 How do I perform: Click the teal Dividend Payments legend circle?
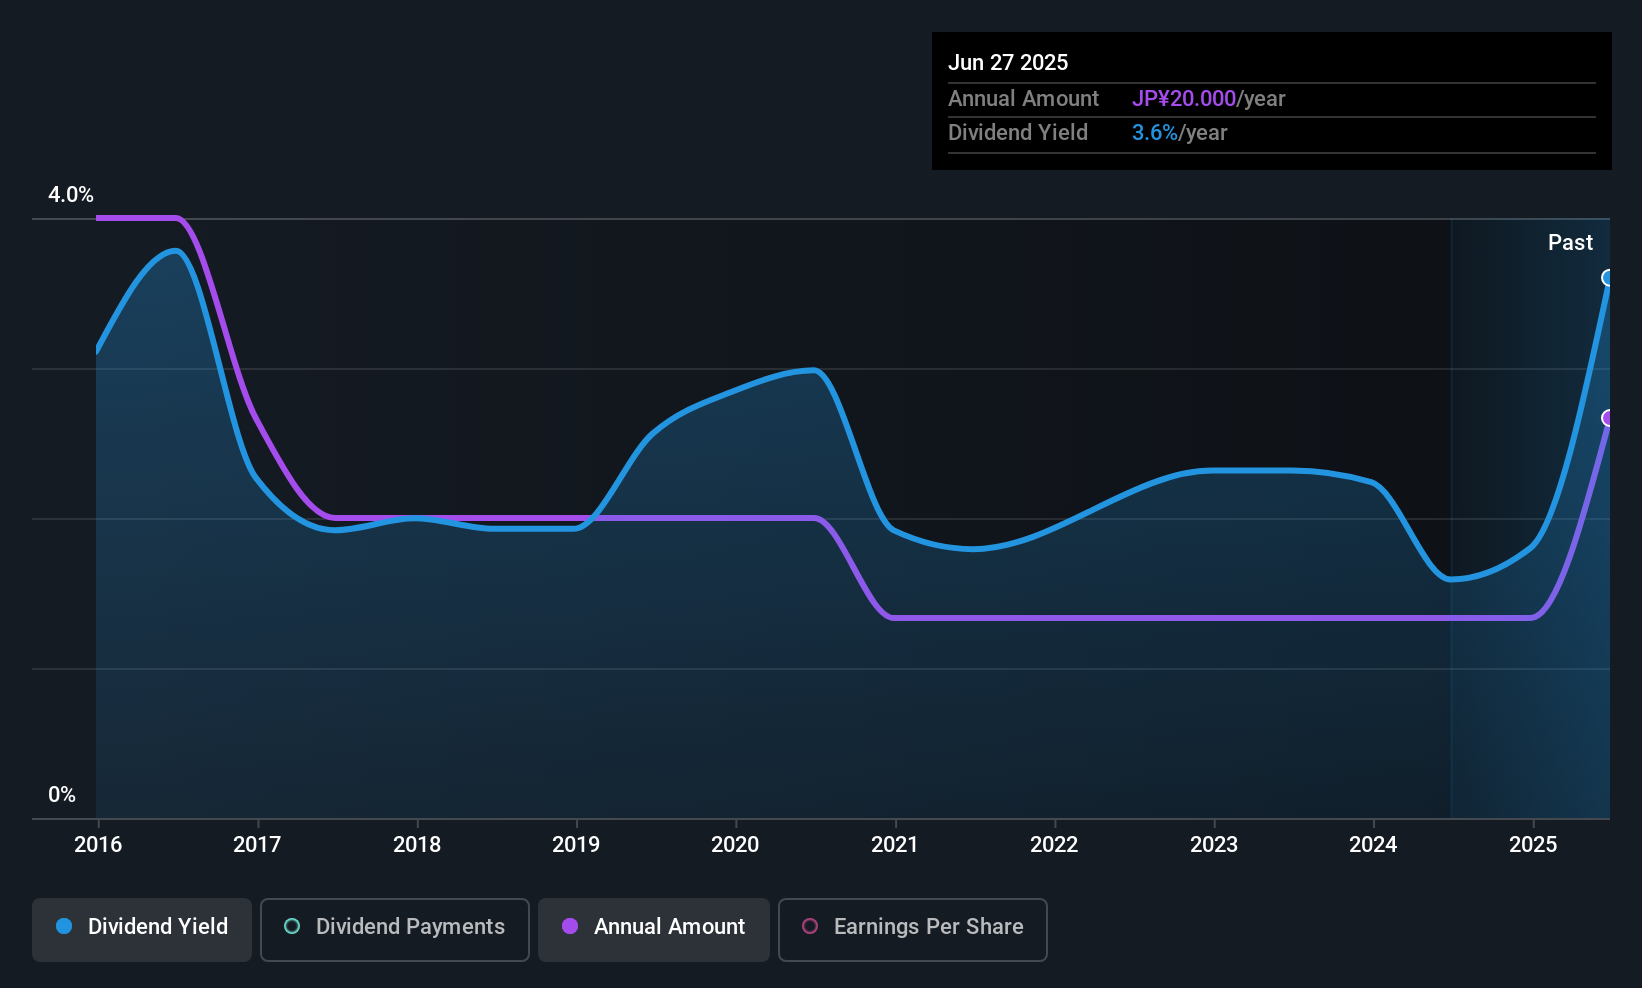pyautogui.click(x=292, y=926)
